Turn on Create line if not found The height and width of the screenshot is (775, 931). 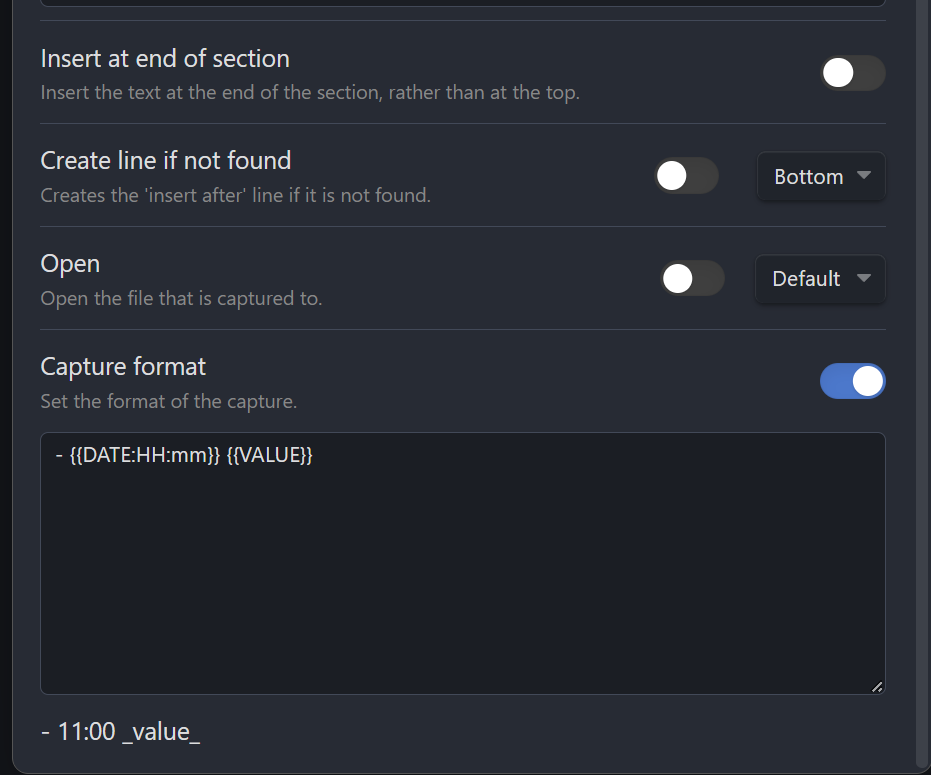click(685, 176)
